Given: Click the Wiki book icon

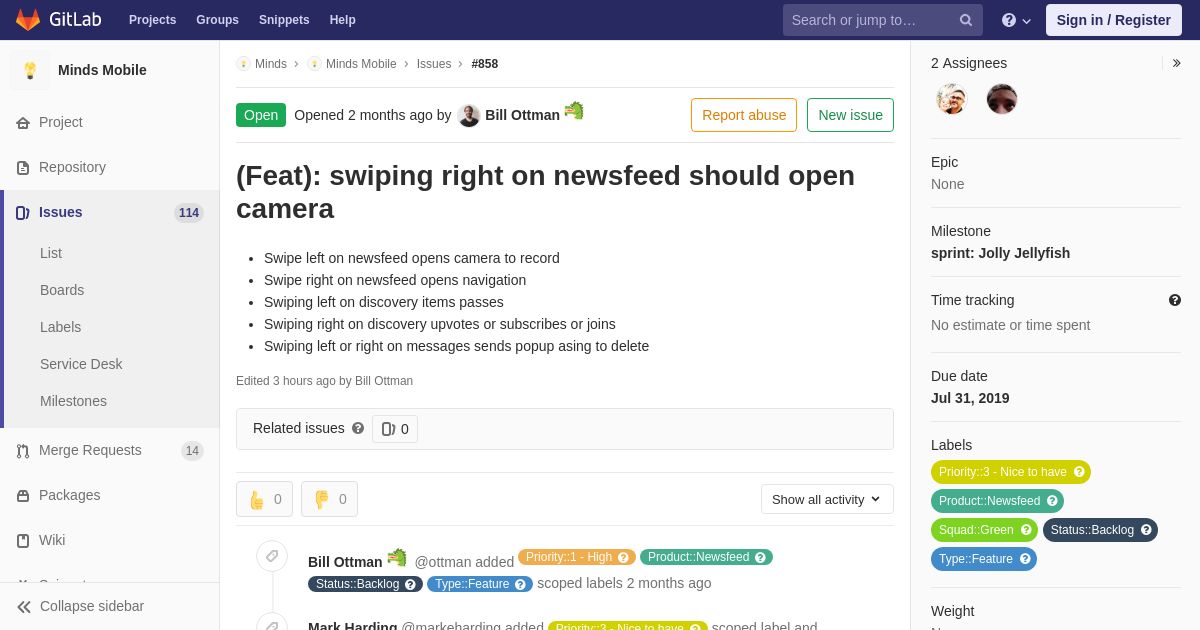Looking at the screenshot, I should point(23,541).
